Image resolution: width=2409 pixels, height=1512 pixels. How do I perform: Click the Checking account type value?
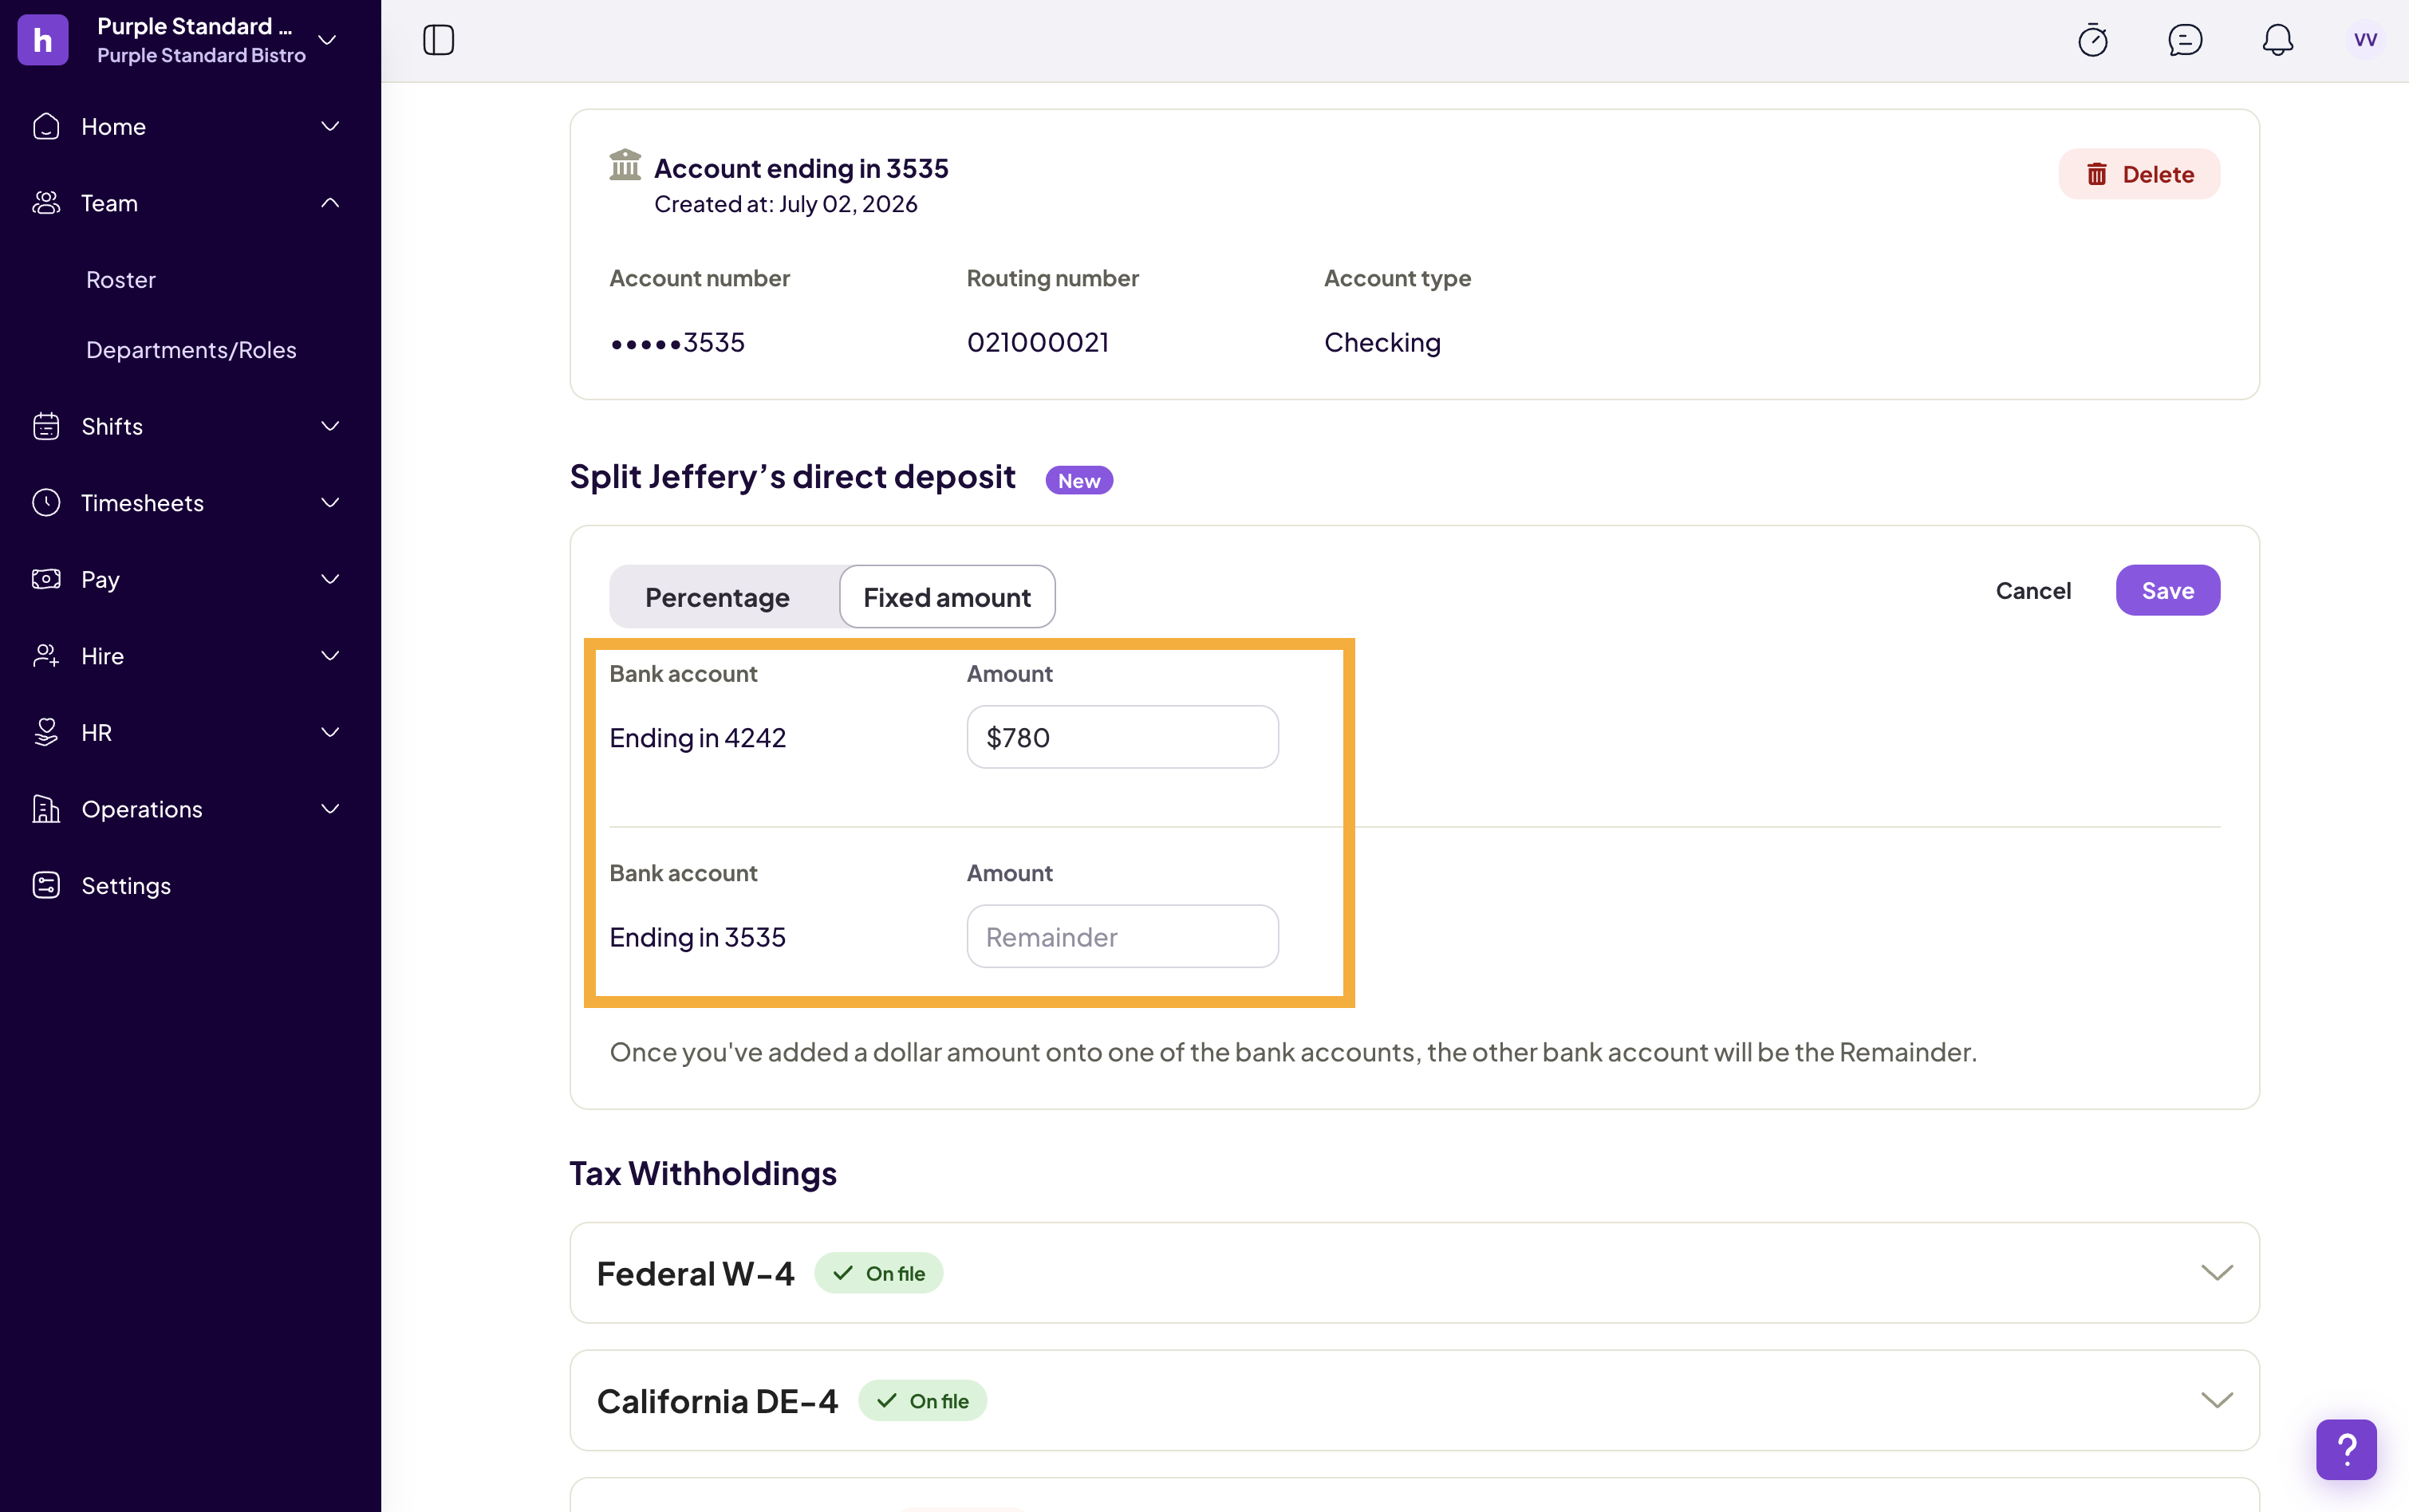(1382, 342)
